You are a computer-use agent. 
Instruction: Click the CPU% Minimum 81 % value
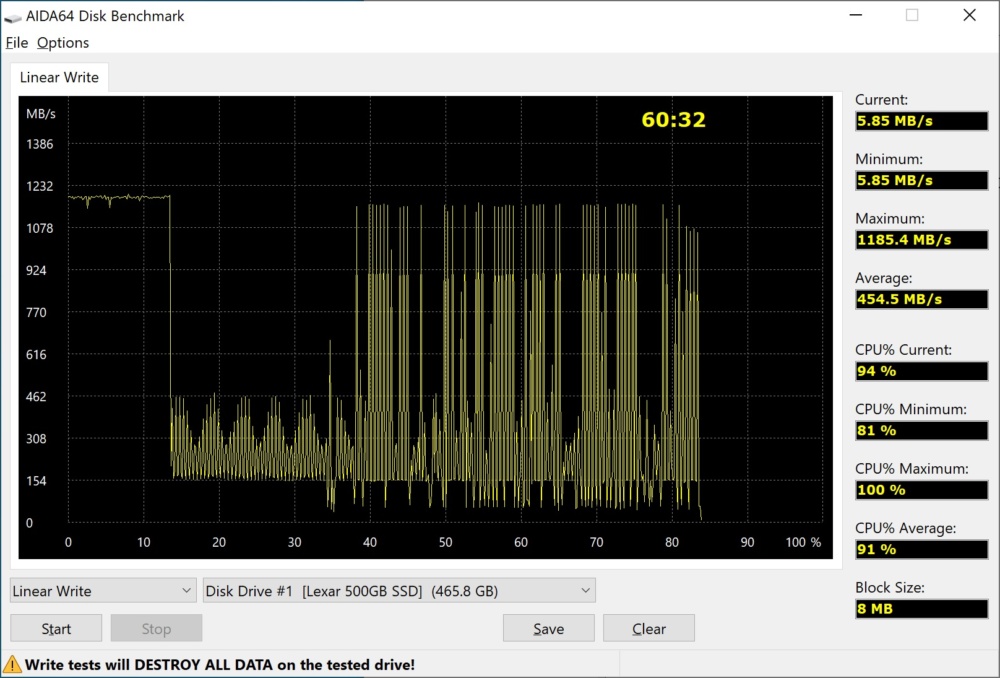921,431
